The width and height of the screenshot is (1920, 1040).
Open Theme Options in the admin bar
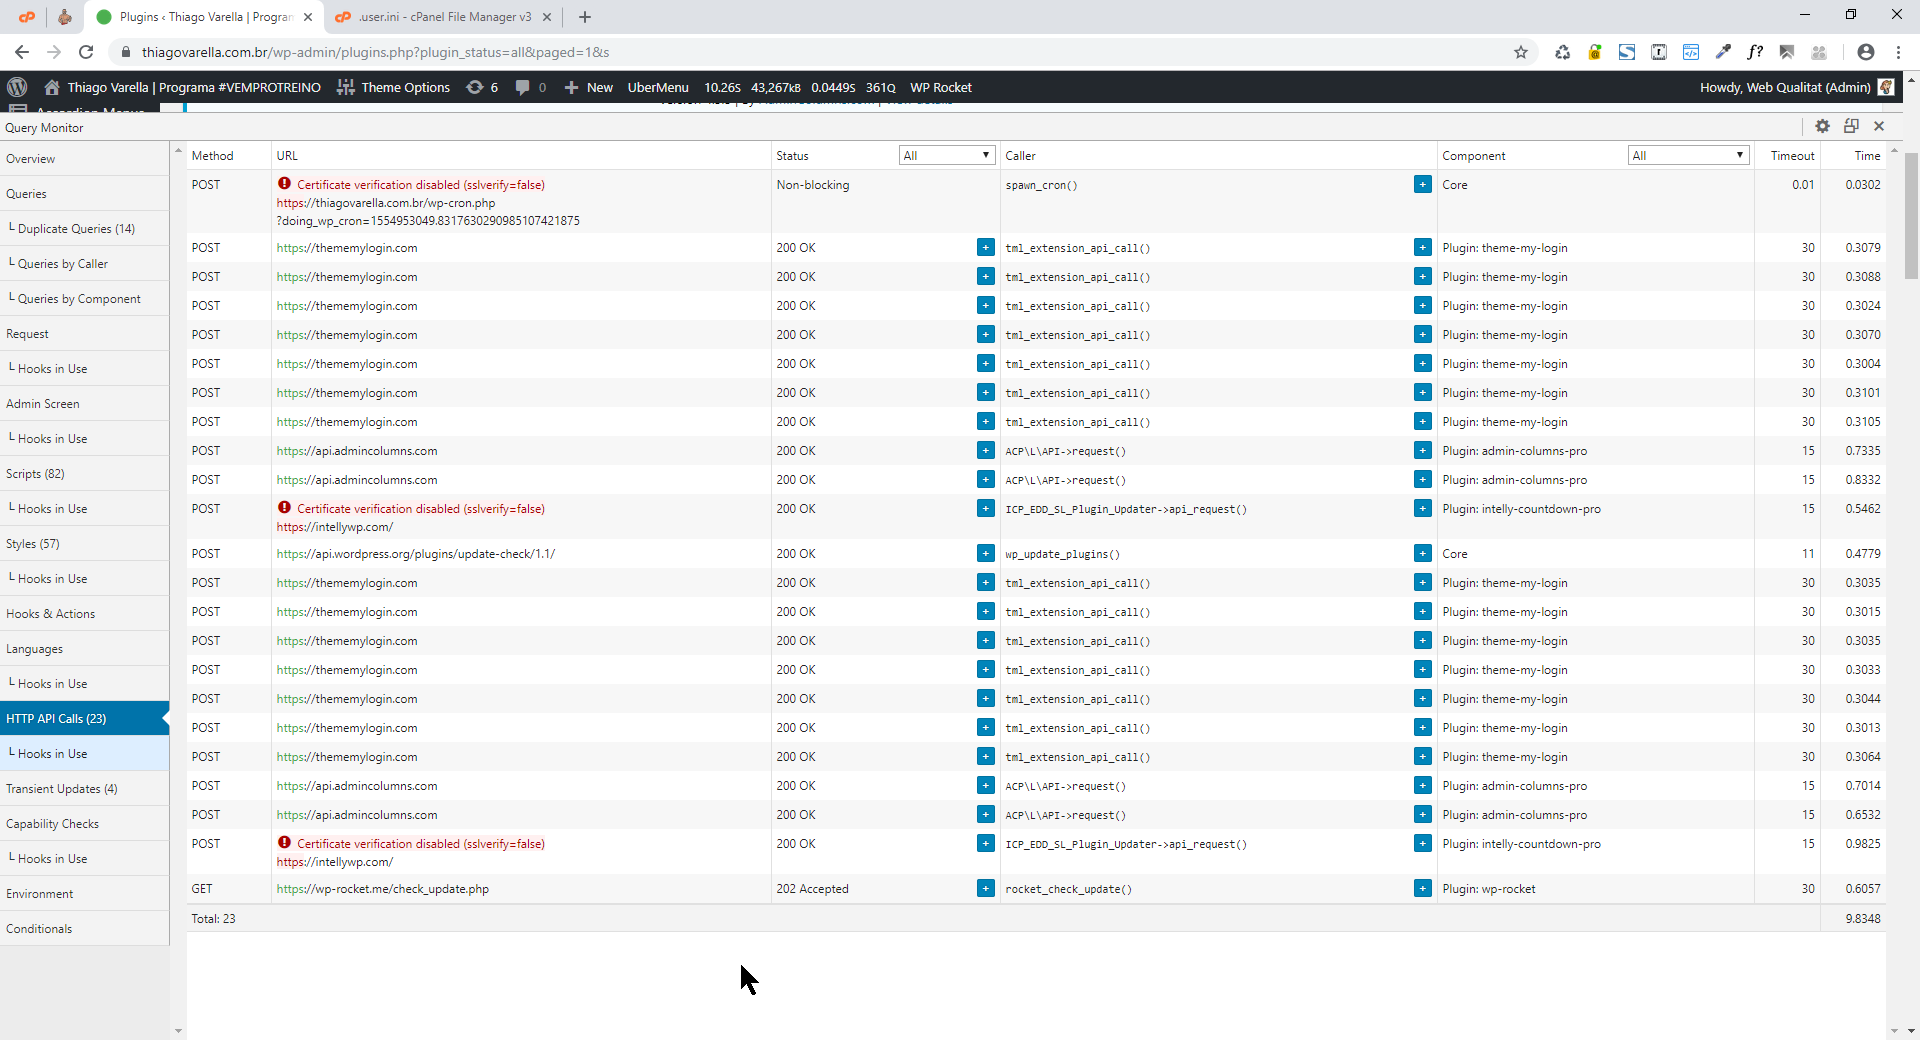(394, 87)
